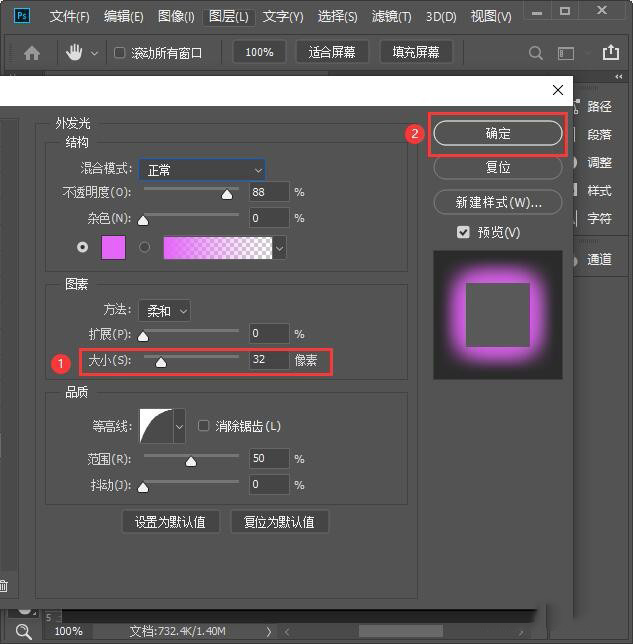
Task: Open the purple glow color swatch
Action: (113, 247)
